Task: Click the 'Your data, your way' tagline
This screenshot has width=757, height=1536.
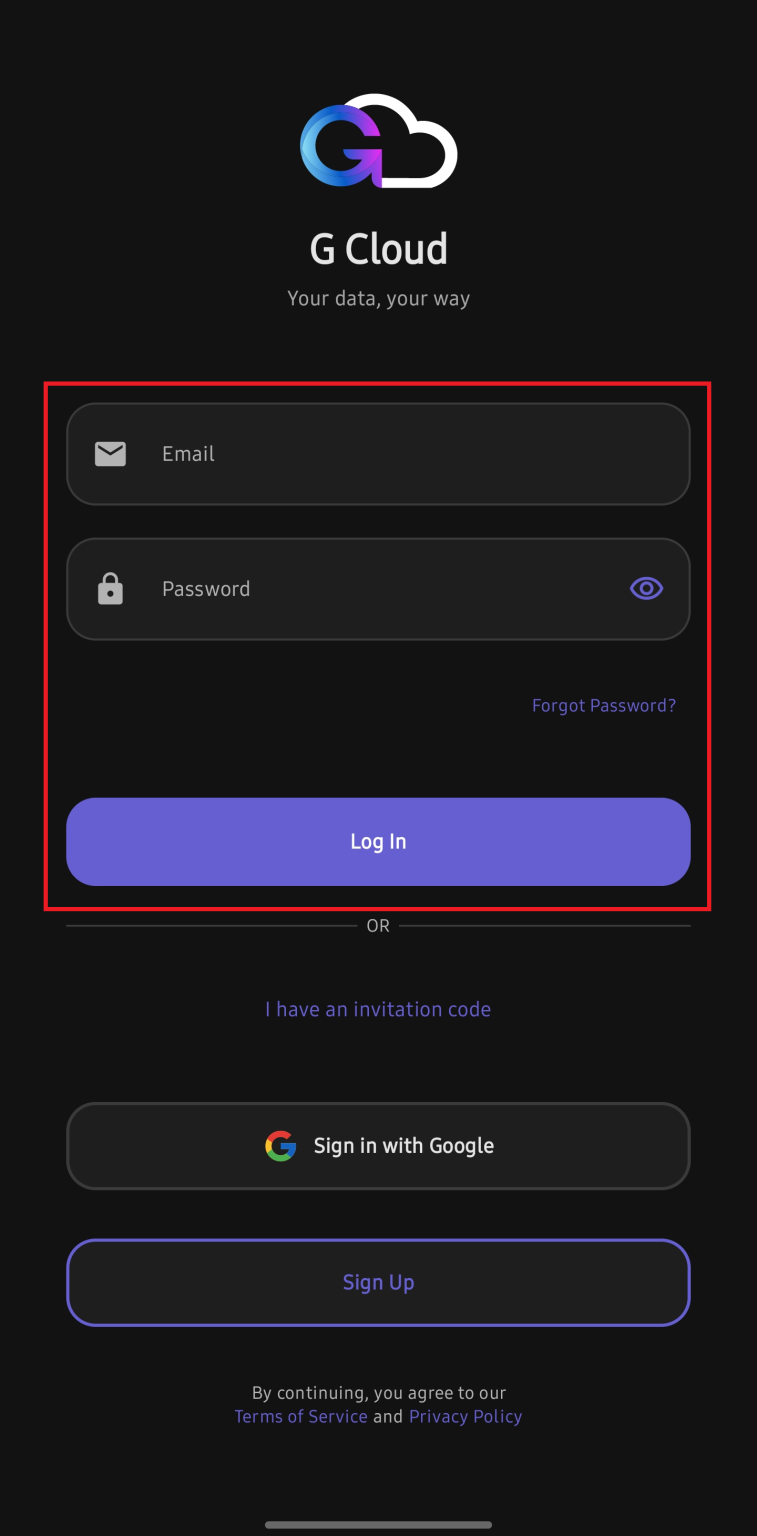Action: 378,298
